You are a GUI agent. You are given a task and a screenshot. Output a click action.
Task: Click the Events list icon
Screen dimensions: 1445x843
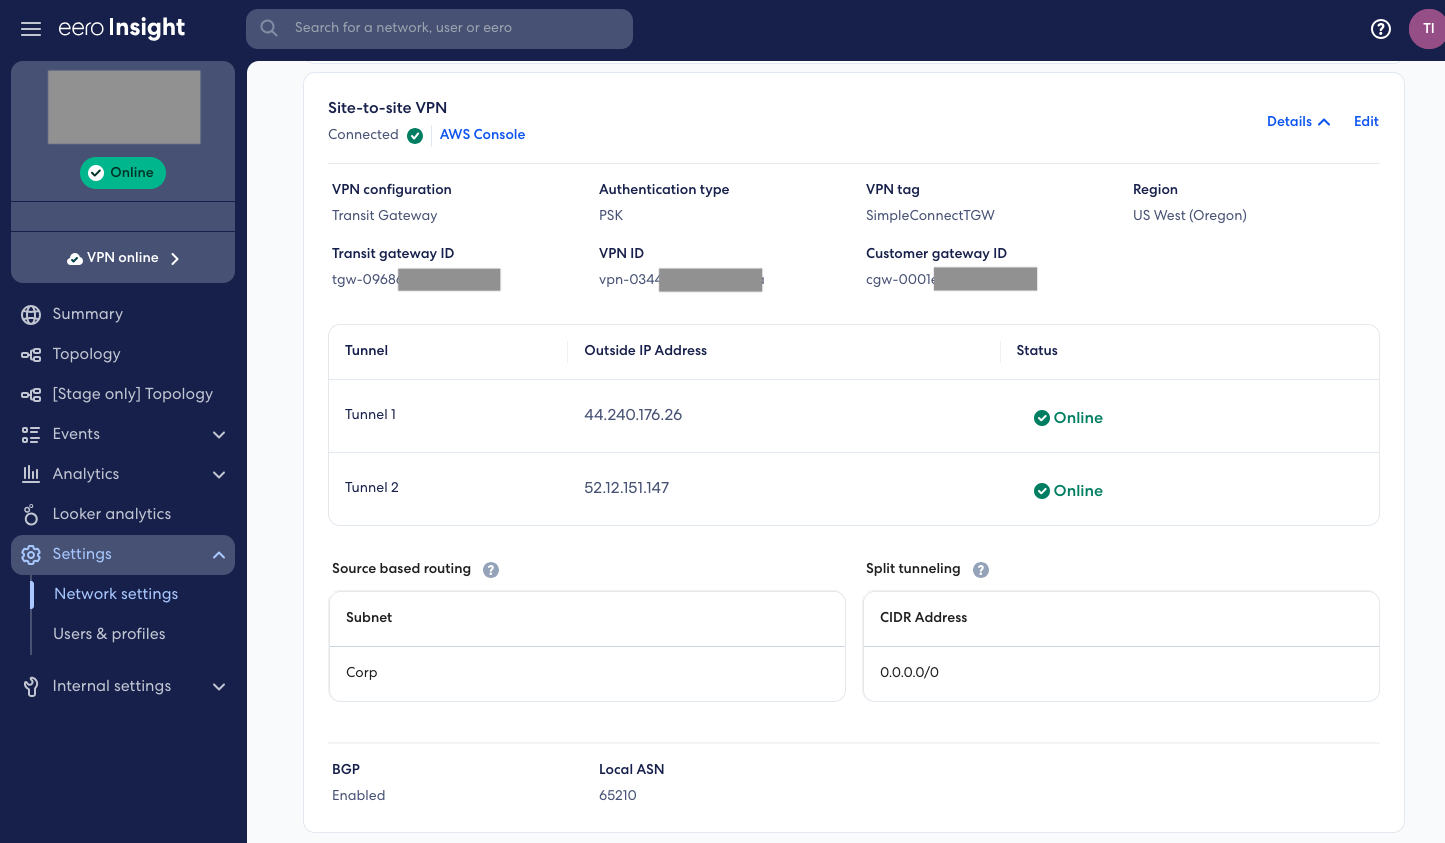click(x=30, y=434)
